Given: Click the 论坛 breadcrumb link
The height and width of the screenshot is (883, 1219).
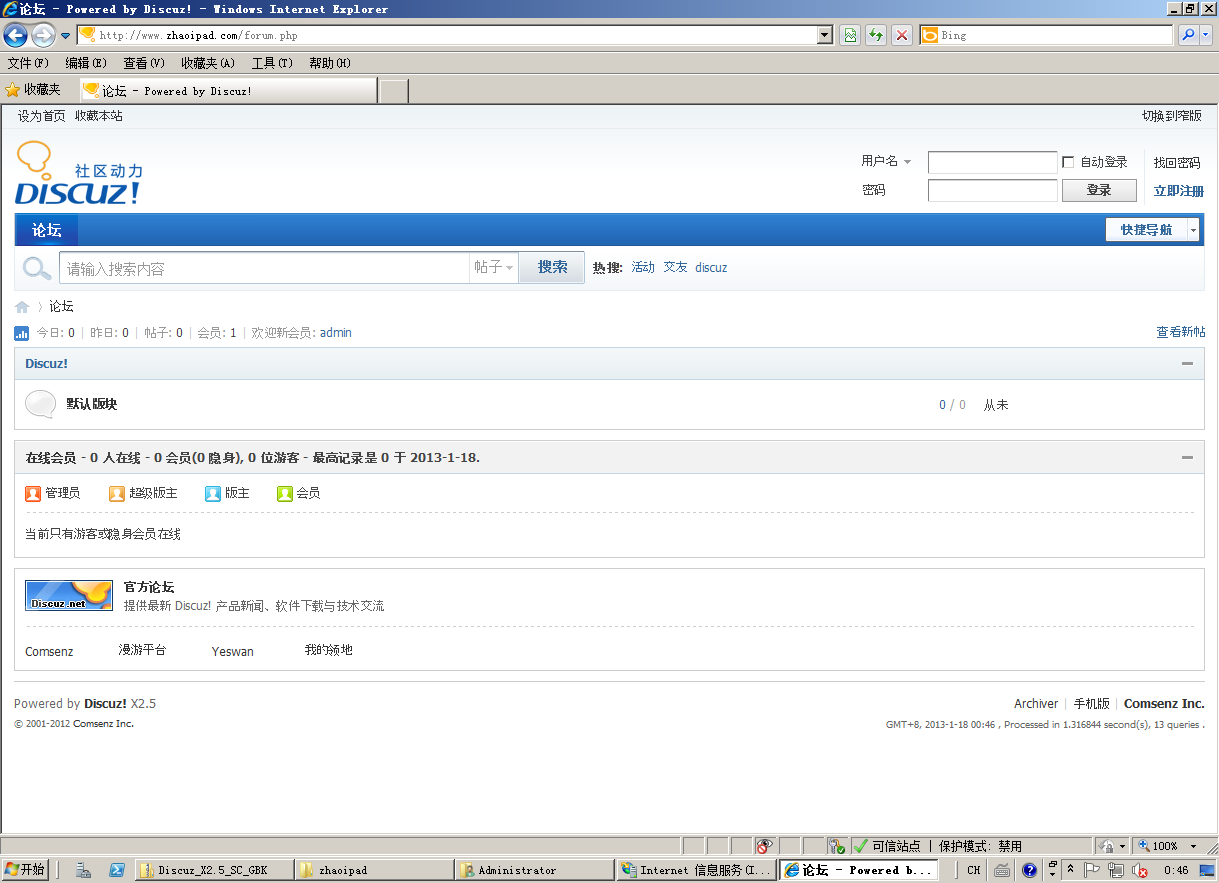Looking at the screenshot, I should pos(62,307).
